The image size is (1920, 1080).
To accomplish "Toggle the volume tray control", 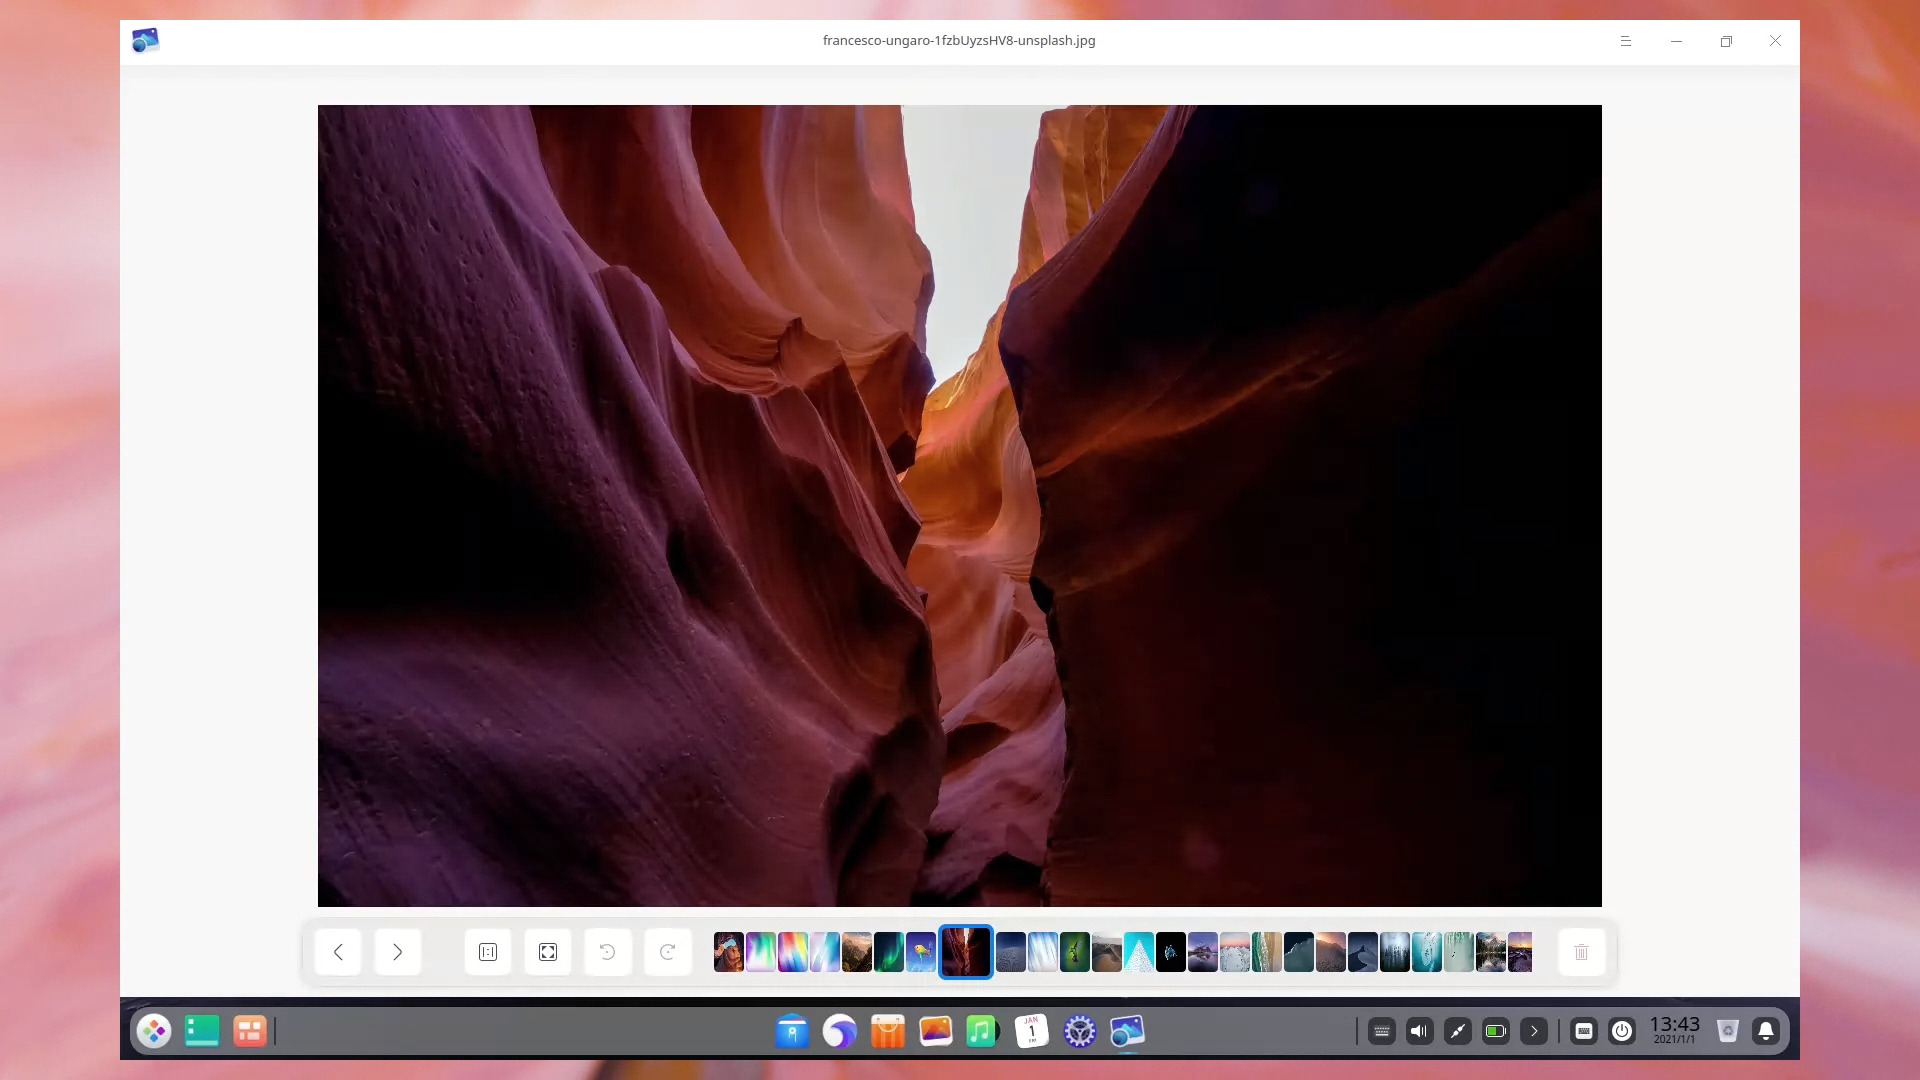I will pos(1419,1031).
